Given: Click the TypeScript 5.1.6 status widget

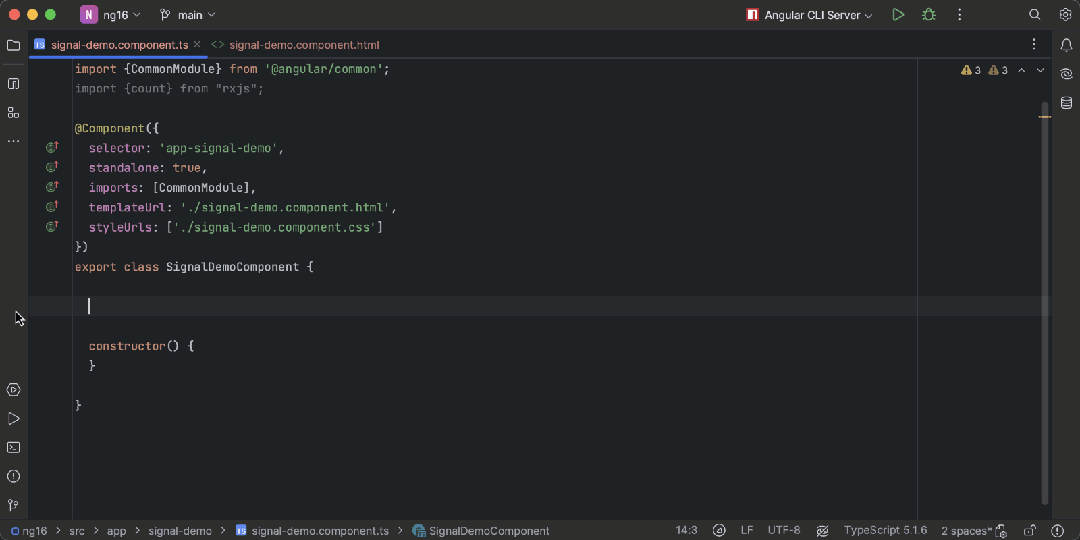Looking at the screenshot, I should pos(885,531).
